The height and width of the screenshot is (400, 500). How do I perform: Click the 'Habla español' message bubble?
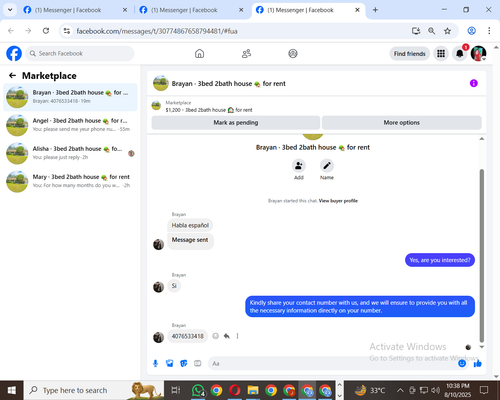190,225
